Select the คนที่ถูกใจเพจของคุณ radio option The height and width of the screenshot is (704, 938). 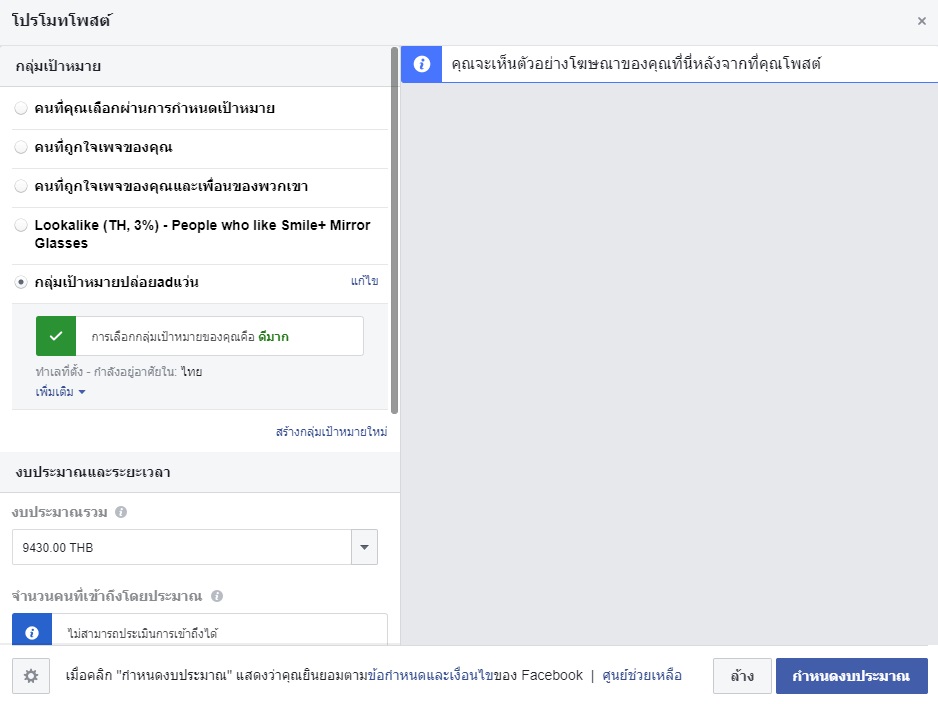tap(21, 147)
